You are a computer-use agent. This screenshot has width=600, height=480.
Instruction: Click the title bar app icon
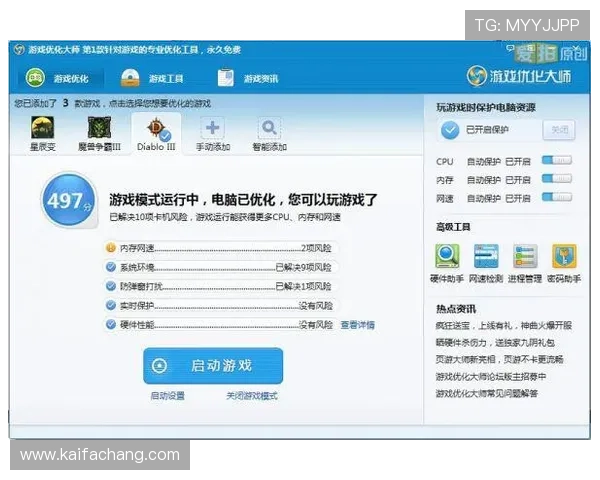20,50
